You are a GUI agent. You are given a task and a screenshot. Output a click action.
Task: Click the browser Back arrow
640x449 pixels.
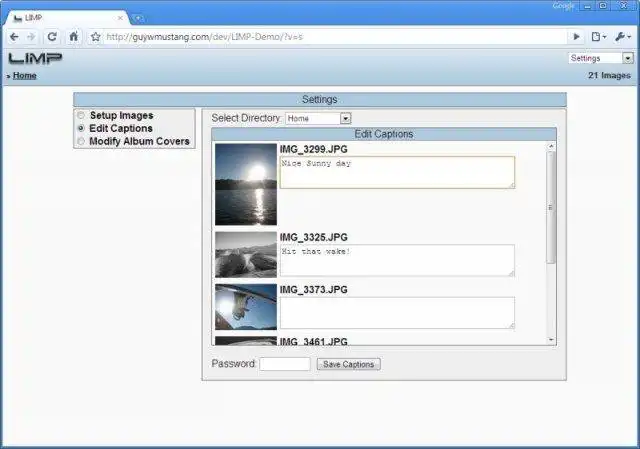tap(14, 37)
